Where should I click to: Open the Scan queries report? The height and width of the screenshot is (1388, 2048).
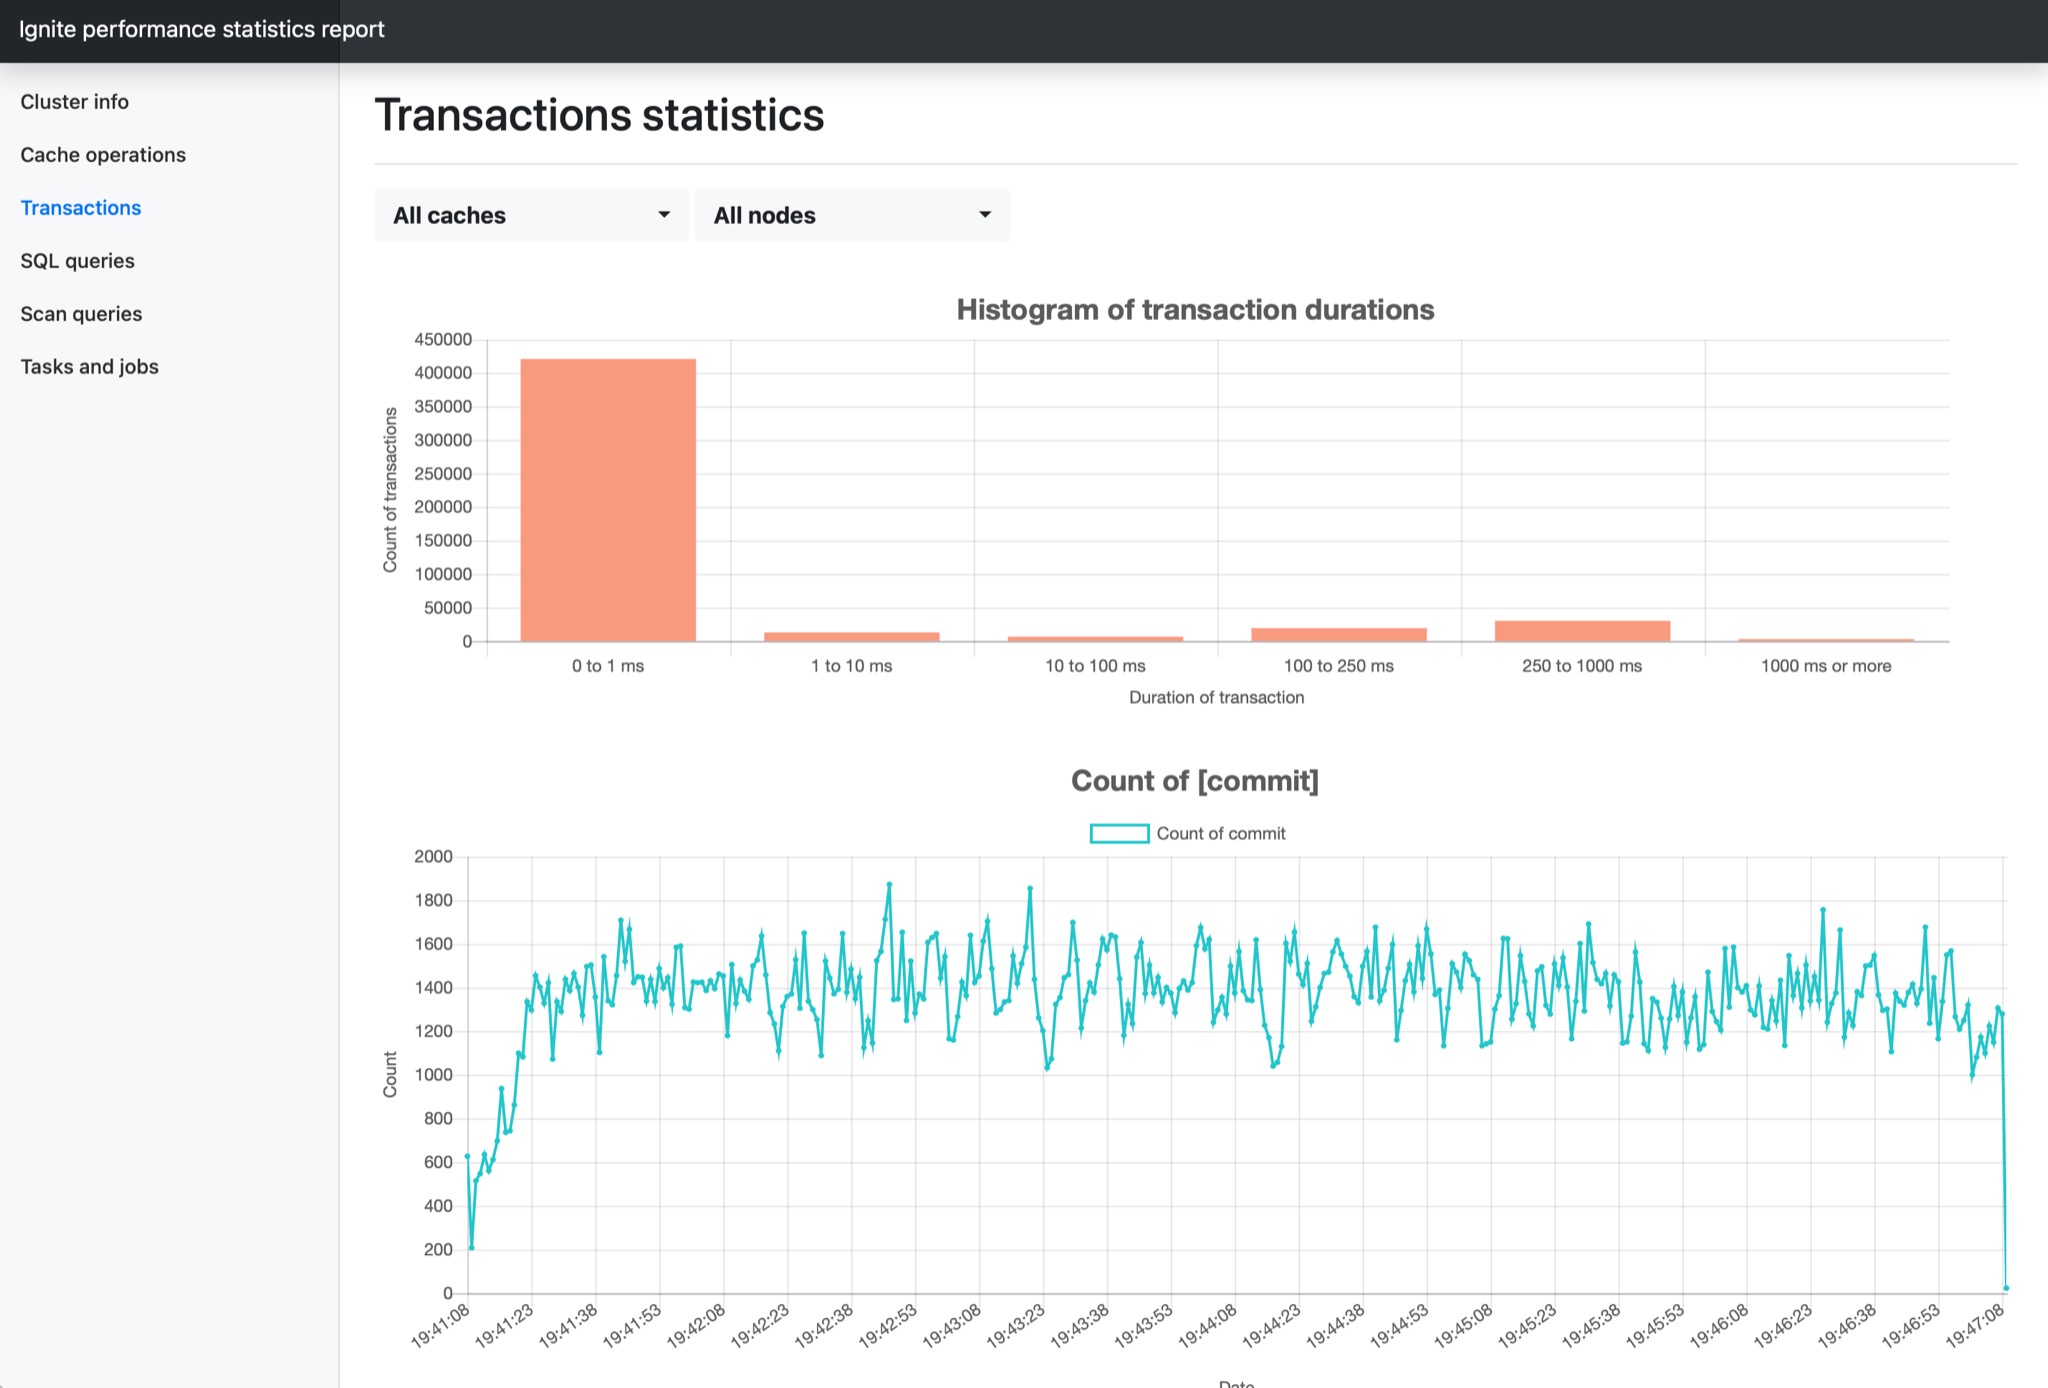tap(81, 313)
